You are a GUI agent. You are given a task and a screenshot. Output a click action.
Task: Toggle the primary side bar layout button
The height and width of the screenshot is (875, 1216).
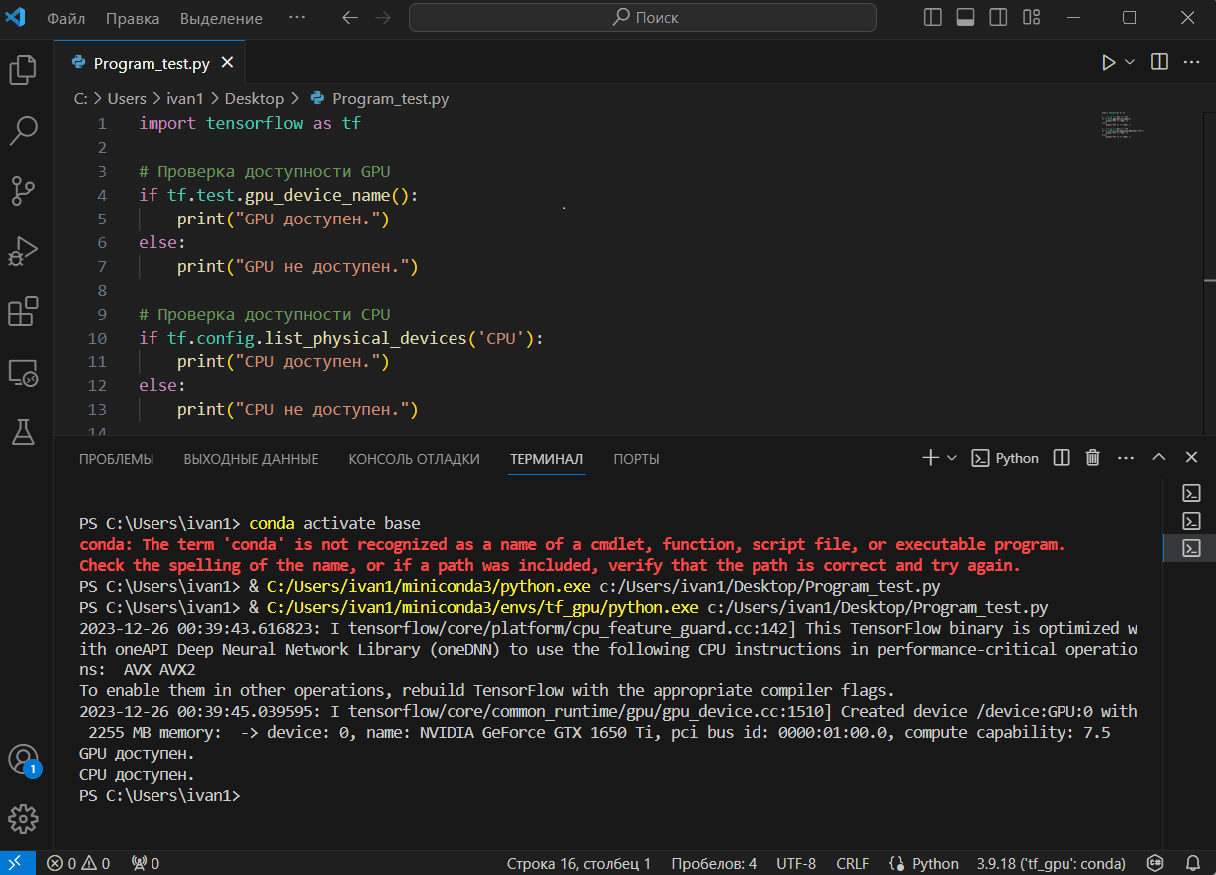(933, 18)
